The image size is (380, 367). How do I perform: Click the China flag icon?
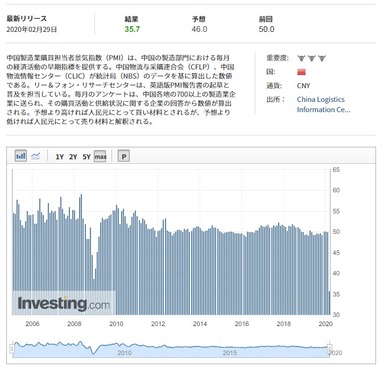coord(301,72)
